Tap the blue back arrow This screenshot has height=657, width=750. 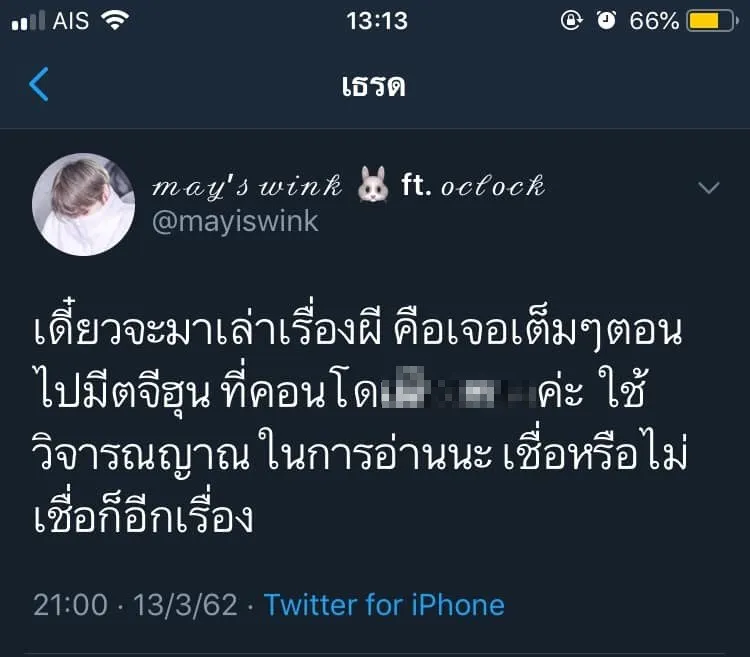[39, 85]
